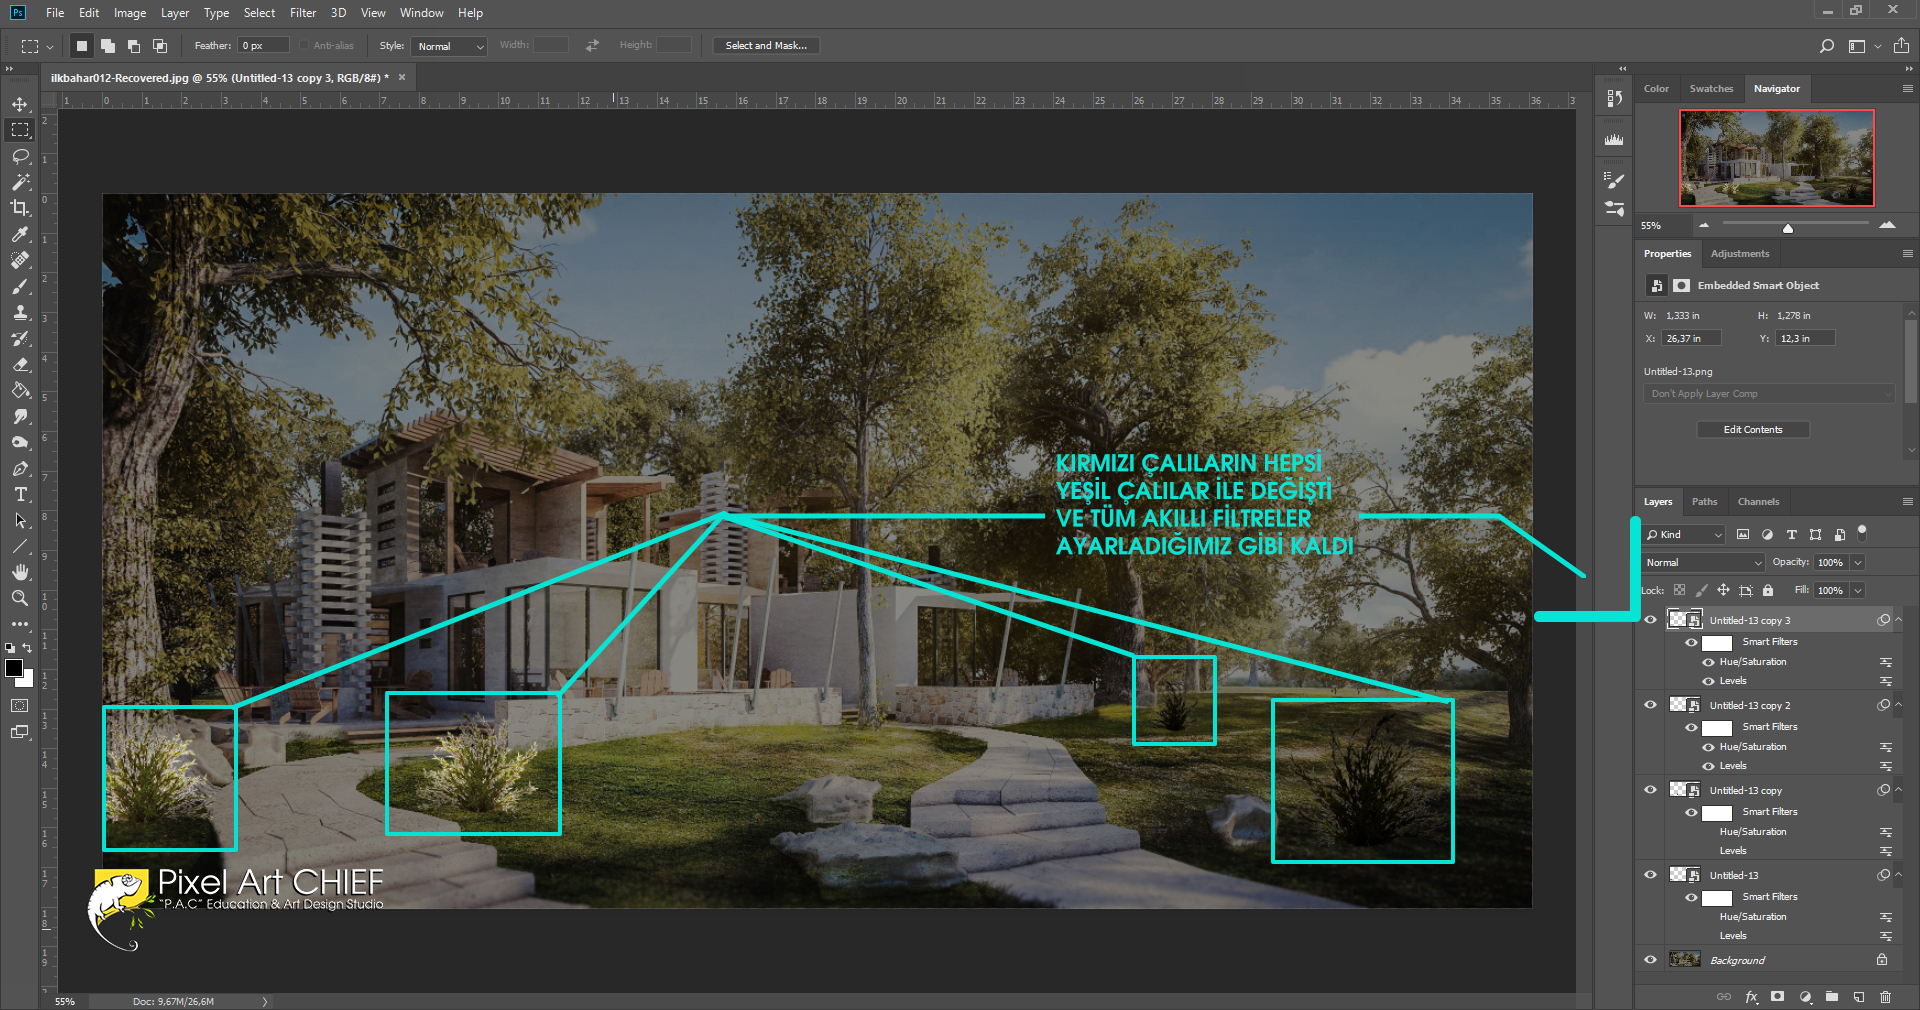Viewport: 1920px width, 1010px height.
Task: Open new adjustment layer icon menu
Action: 1805,997
